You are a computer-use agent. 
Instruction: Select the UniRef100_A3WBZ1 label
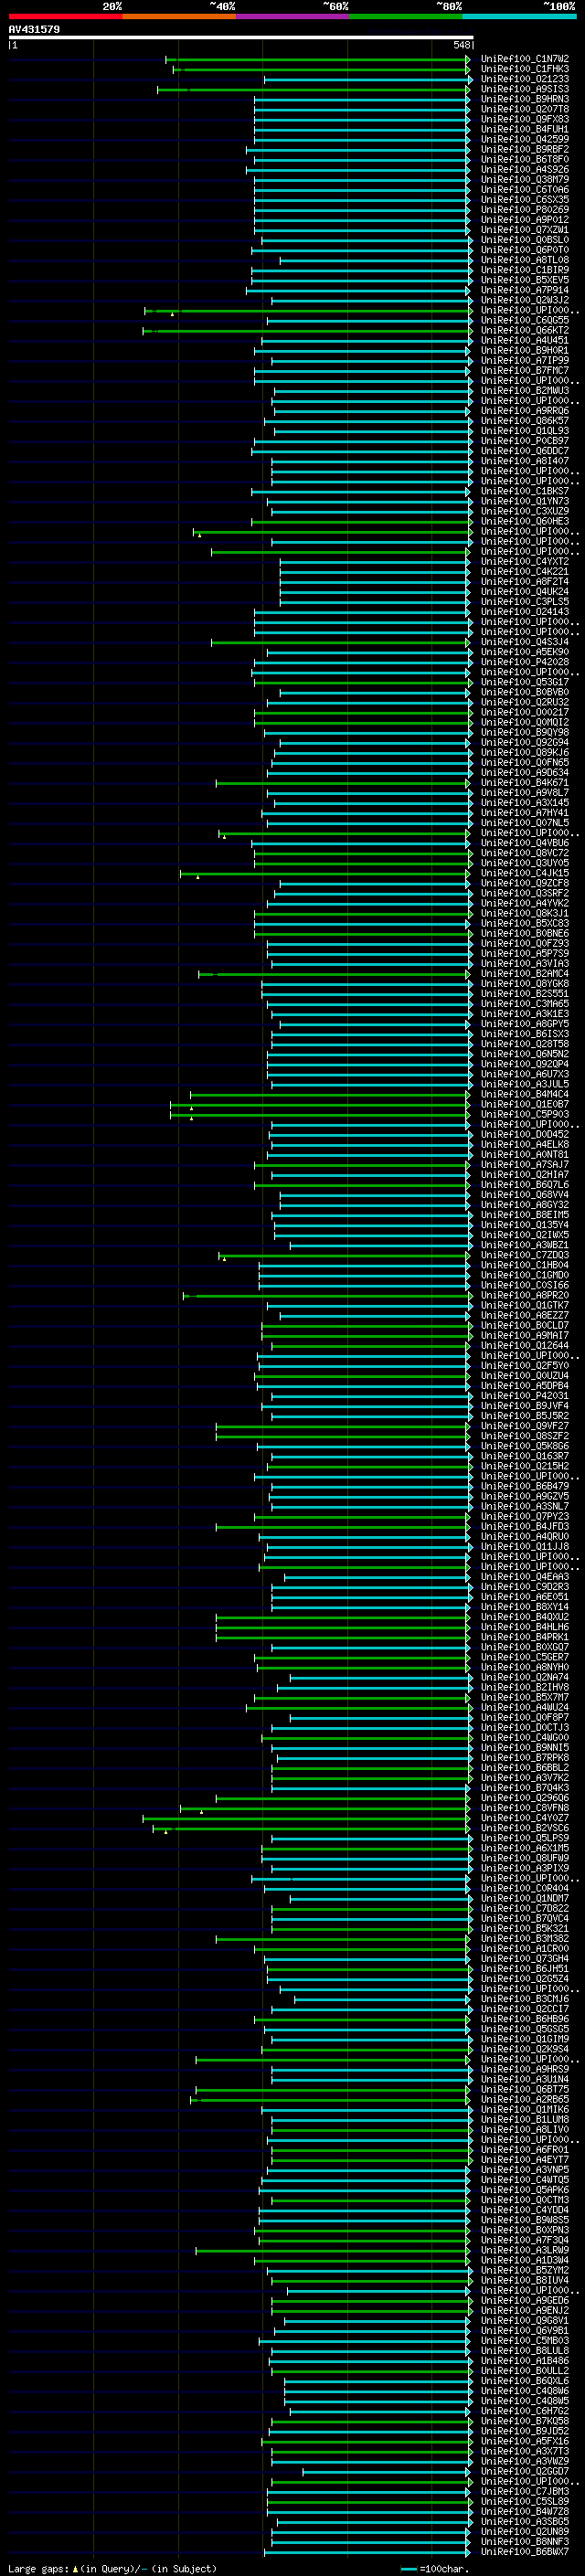click(x=524, y=1245)
